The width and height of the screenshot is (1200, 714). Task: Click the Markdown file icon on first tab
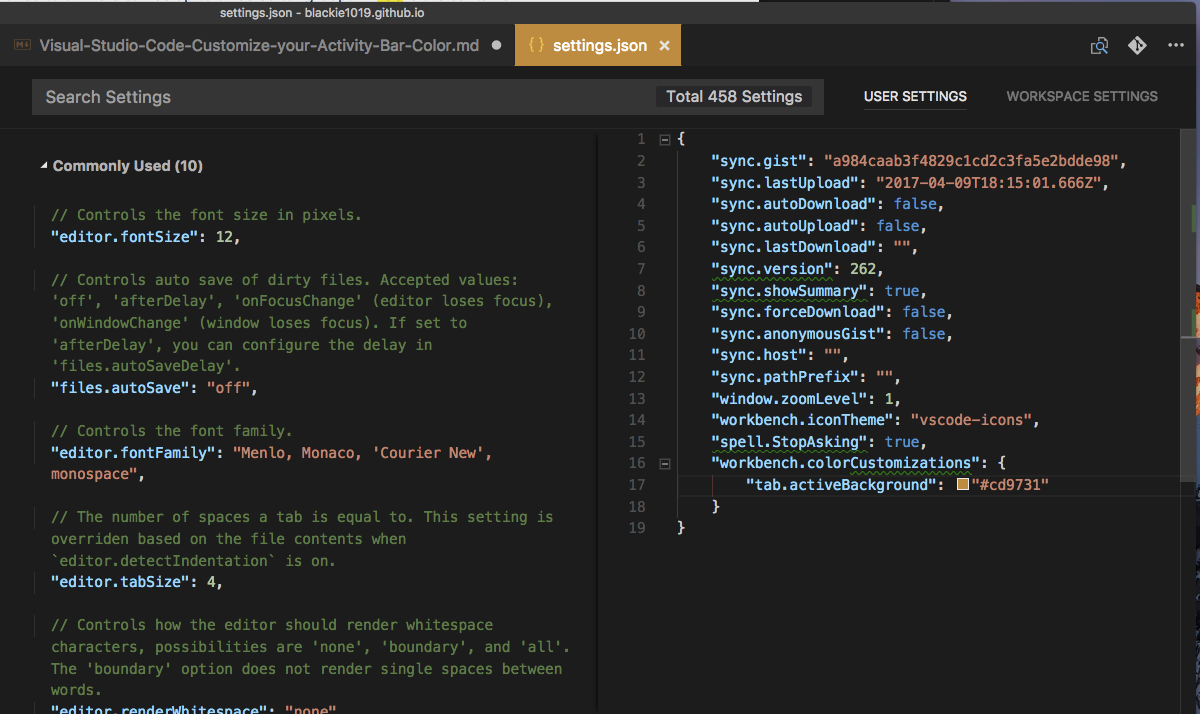[x=21, y=46]
